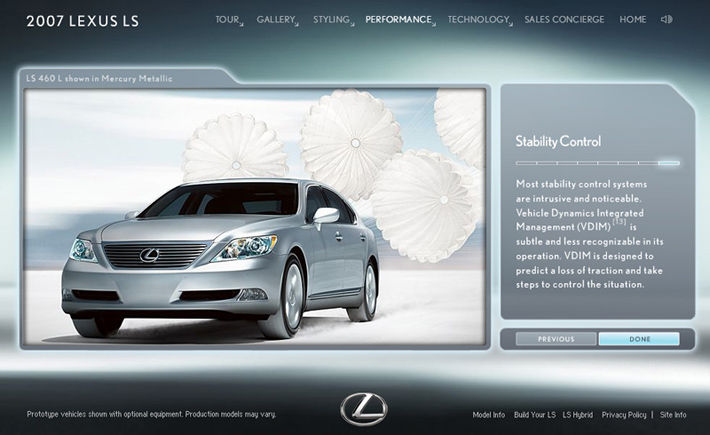Select the last highlighted progress bar segment
This screenshot has height=435, width=710.
669,163
